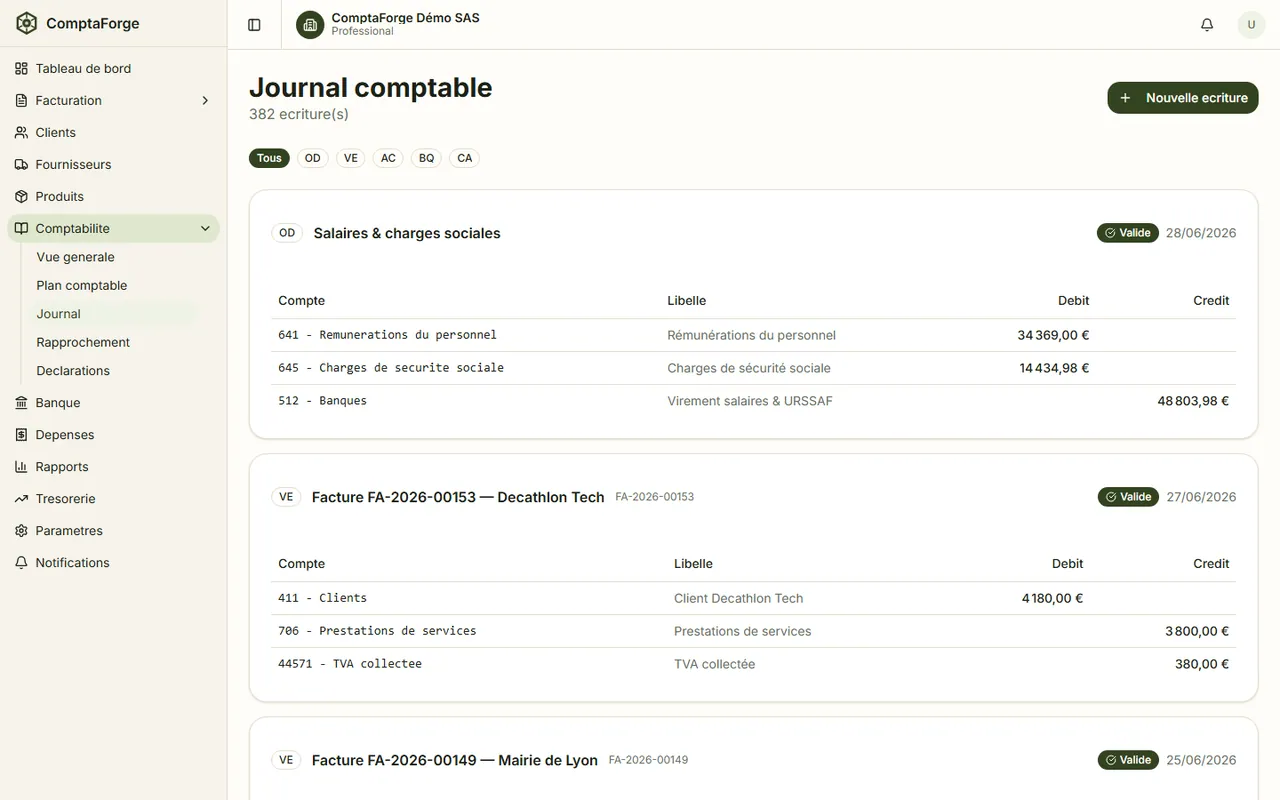Click the Virement salaires & URSSAF label
The width and height of the screenshot is (1280, 800).
point(750,401)
